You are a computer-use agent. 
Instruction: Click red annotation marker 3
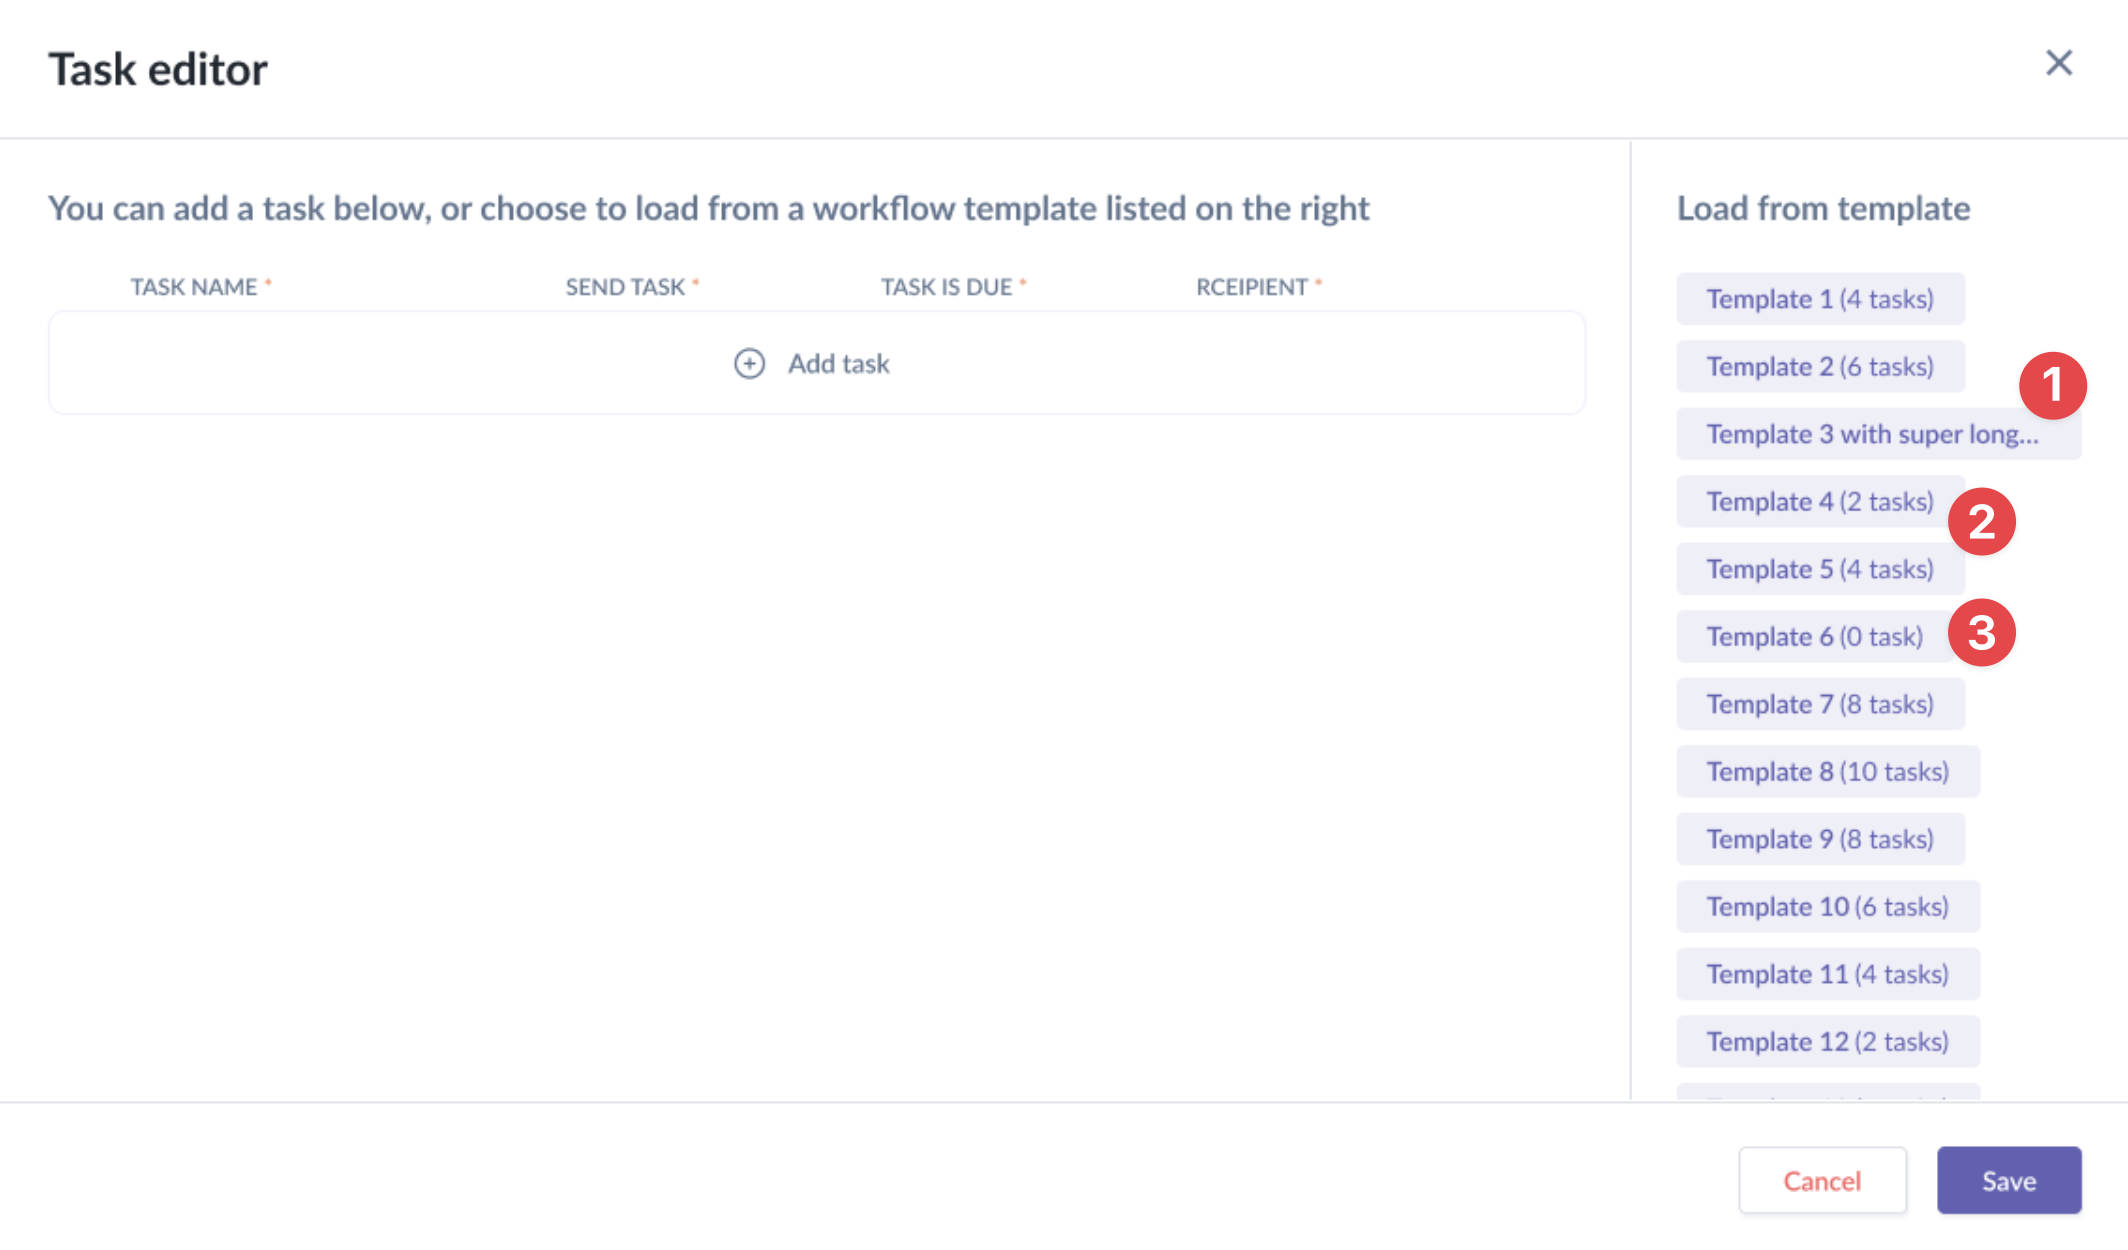[x=1981, y=633]
